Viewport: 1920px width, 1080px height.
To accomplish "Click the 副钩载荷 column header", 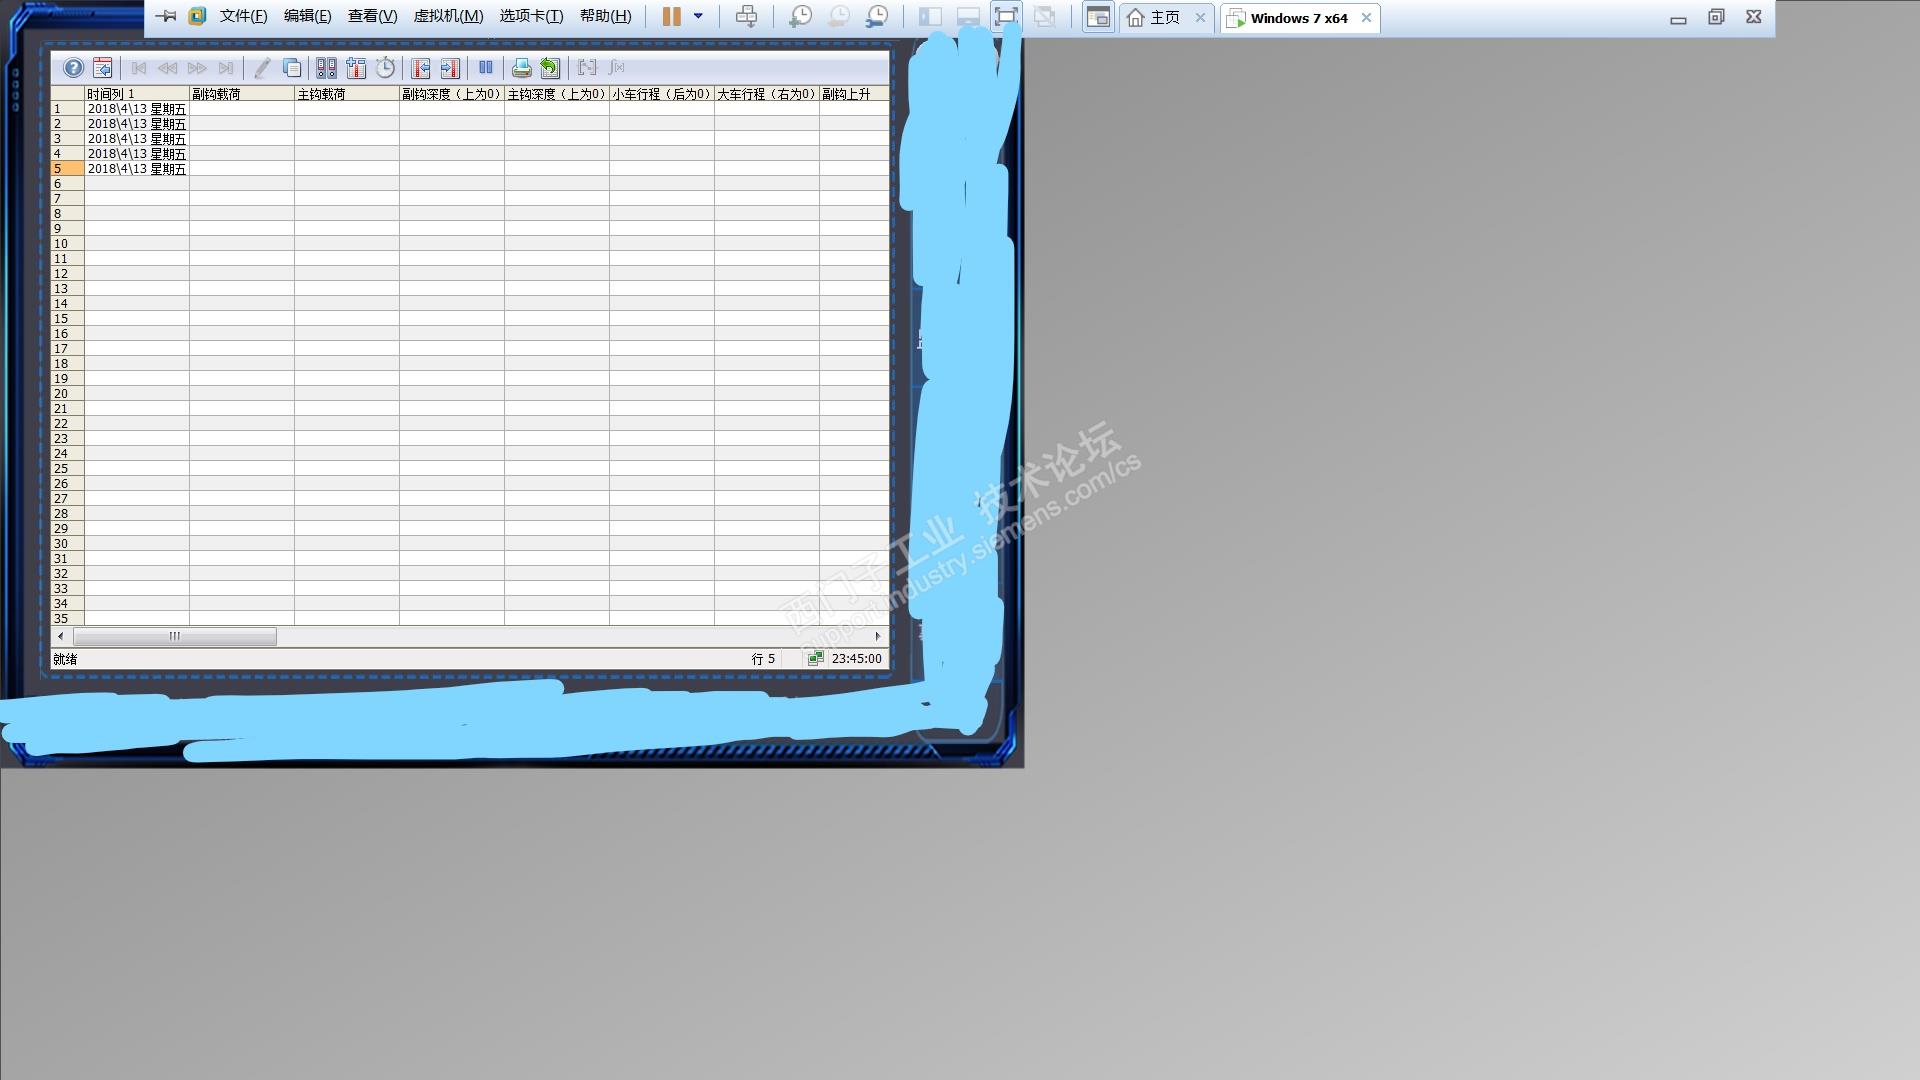I will point(241,94).
